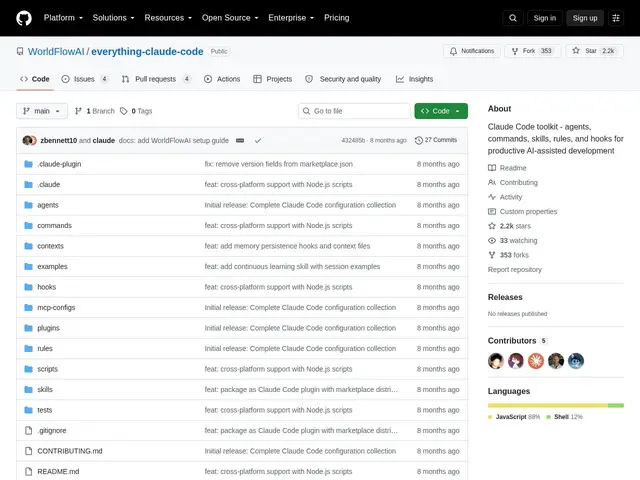Image resolution: width=640 pixels, height=480 pixels.
Task: Switch to the Actions tab
Action: pyautogui.click(x=222, y=79)
